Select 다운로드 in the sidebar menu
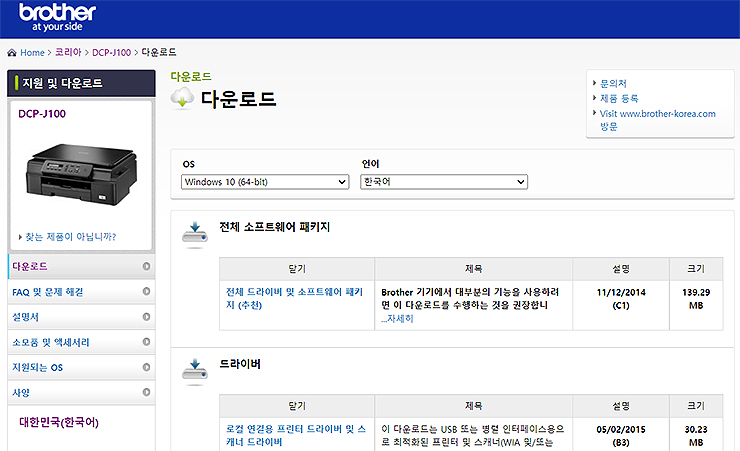Screen dimensions: 740x451 point(81,266)
